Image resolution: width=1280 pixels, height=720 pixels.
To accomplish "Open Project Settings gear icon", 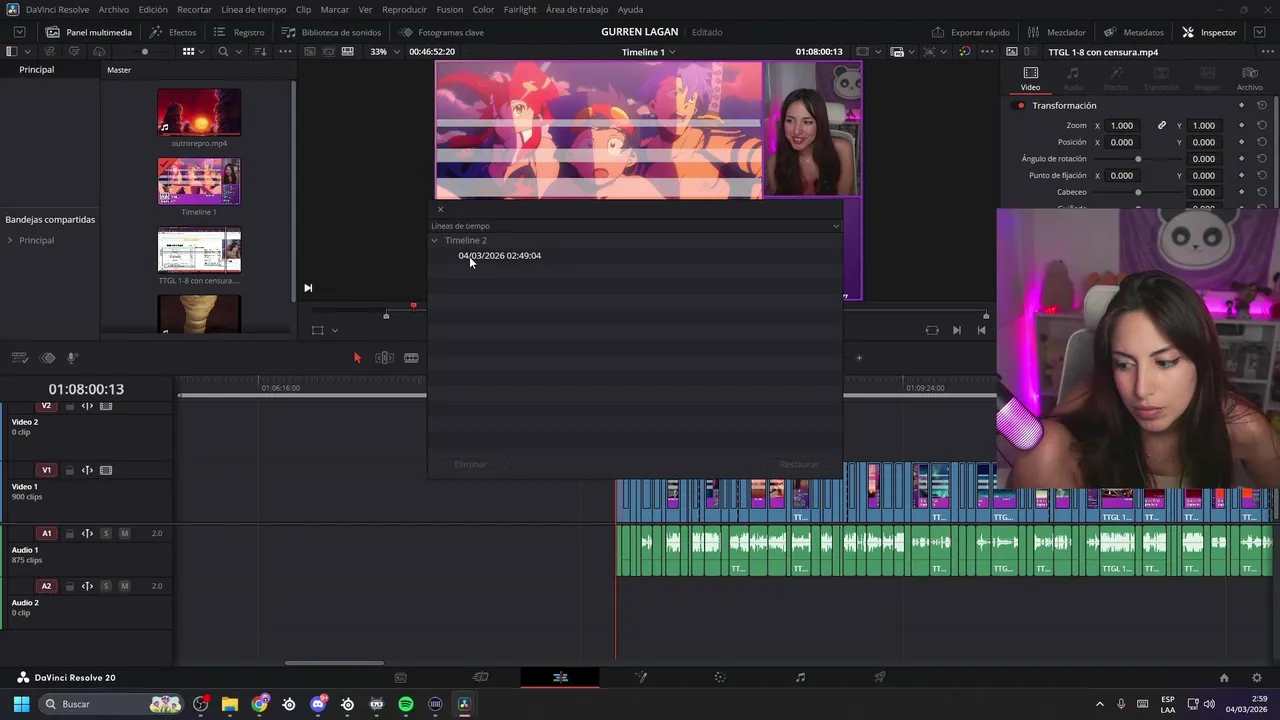I will pyautogui.click(x=1257, y=677).
